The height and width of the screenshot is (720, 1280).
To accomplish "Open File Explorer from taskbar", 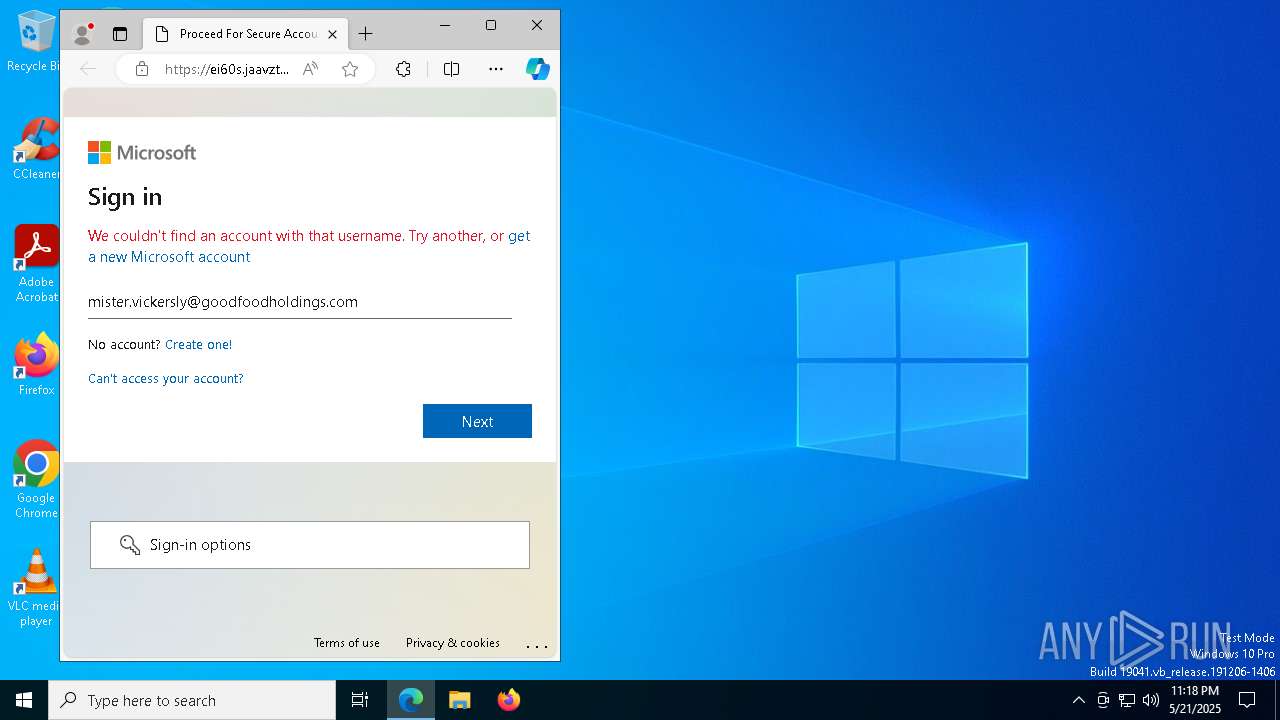I will click(459, 700).
